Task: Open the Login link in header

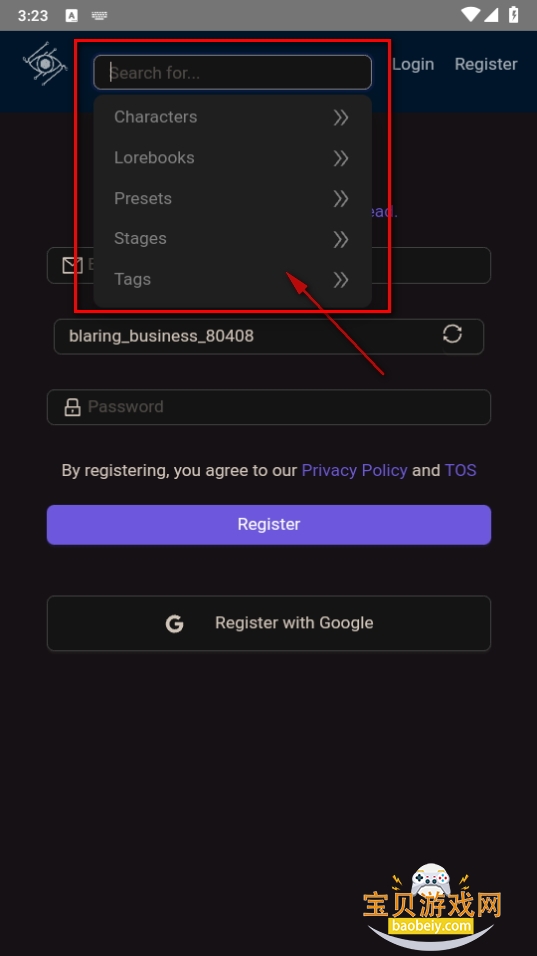Action: pos(413,64)
